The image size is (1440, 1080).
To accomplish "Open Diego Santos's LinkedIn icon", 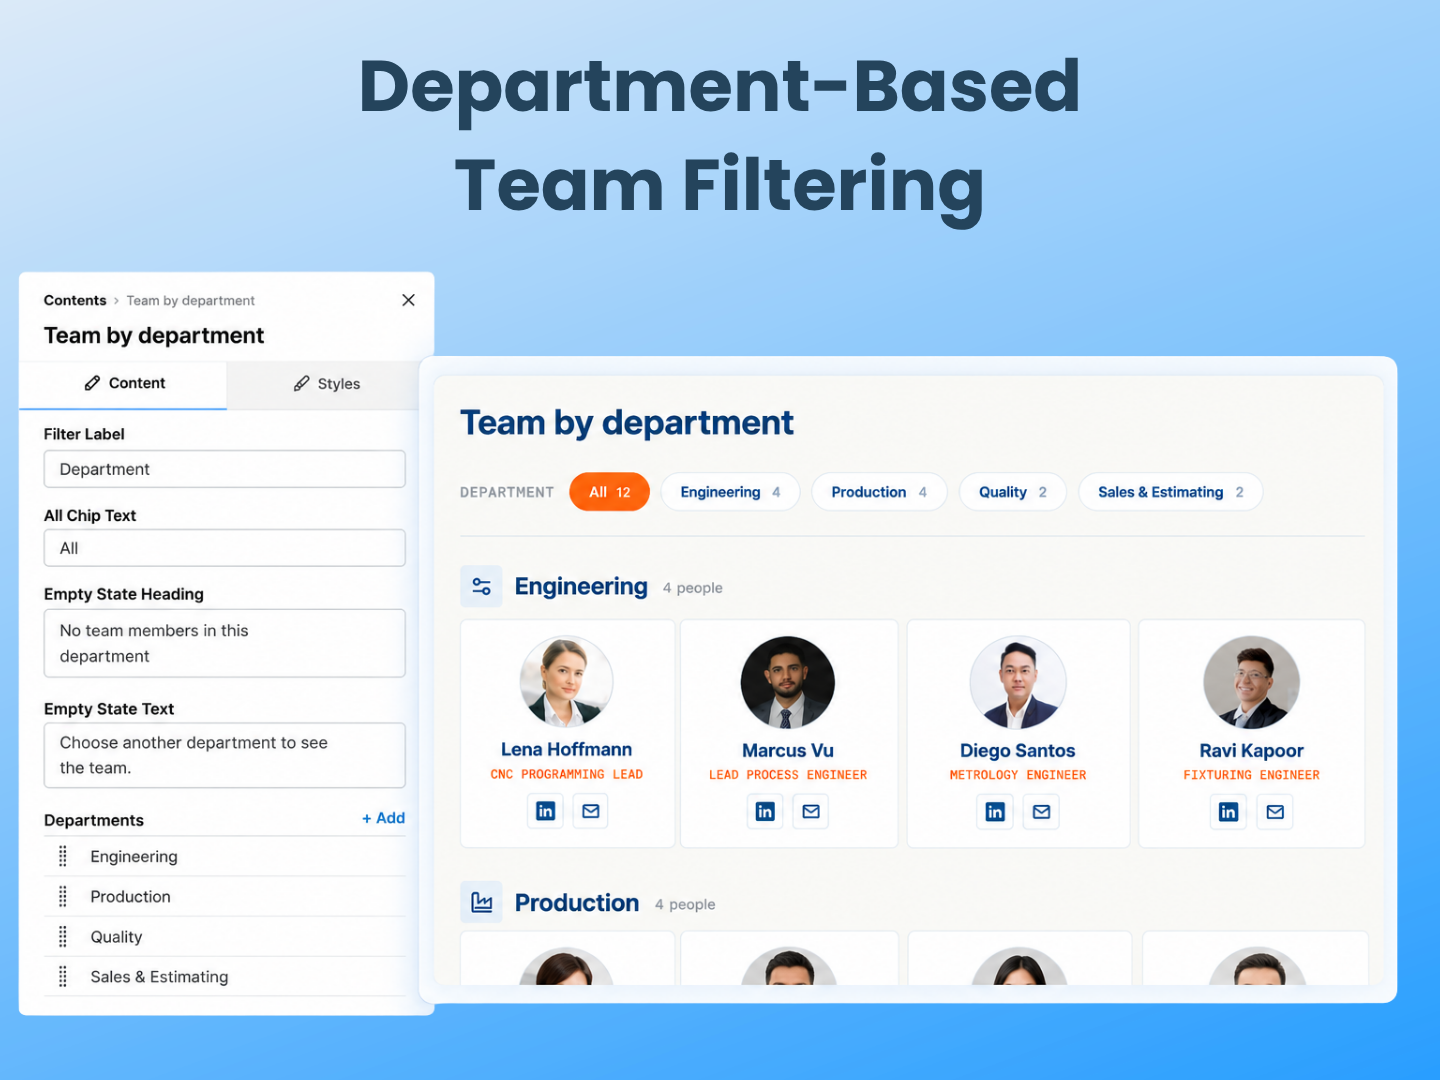I will (995, 812).
